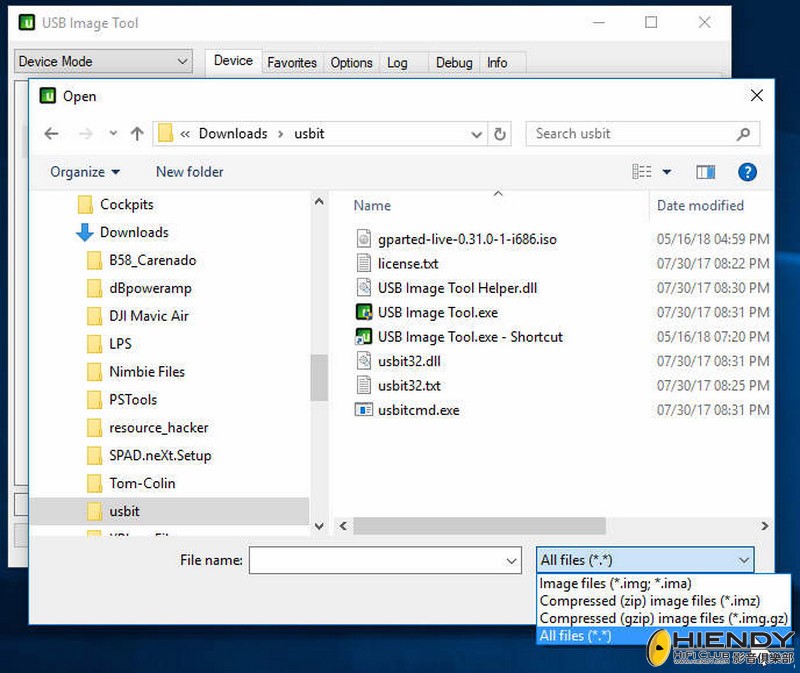This screenshot has height=673, width=800.
Task: Click the New folder button
Action: coord(189,172)
